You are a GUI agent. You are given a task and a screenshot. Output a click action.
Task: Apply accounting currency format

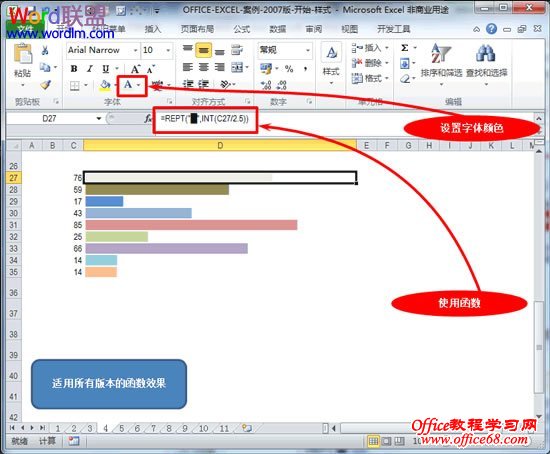click(x=266, y=68)
